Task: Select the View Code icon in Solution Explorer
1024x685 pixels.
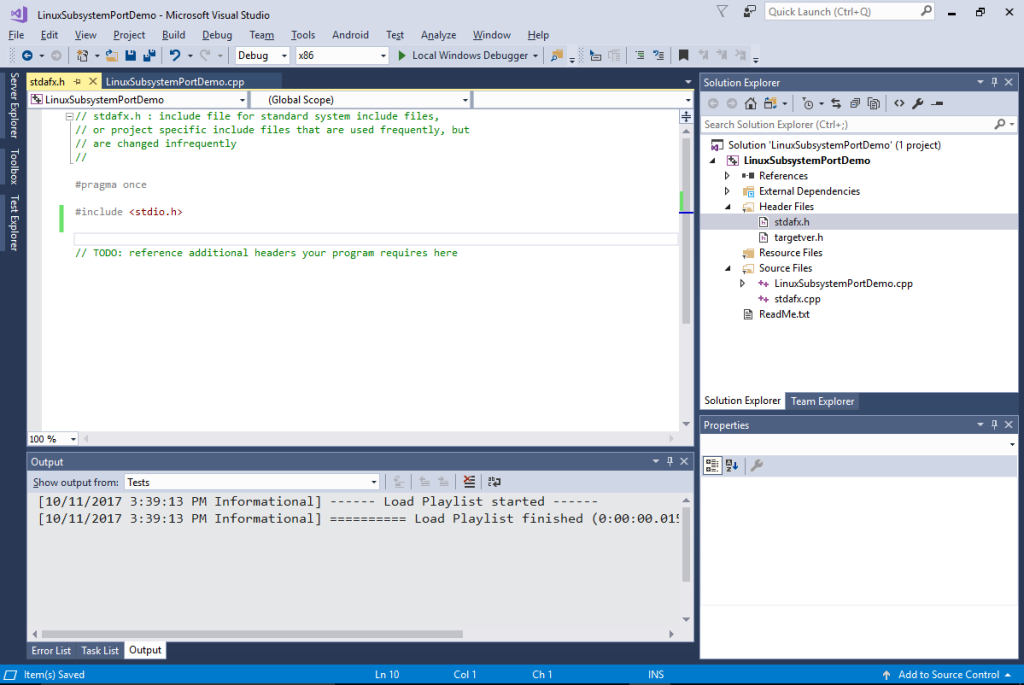Action: [898, 103]
